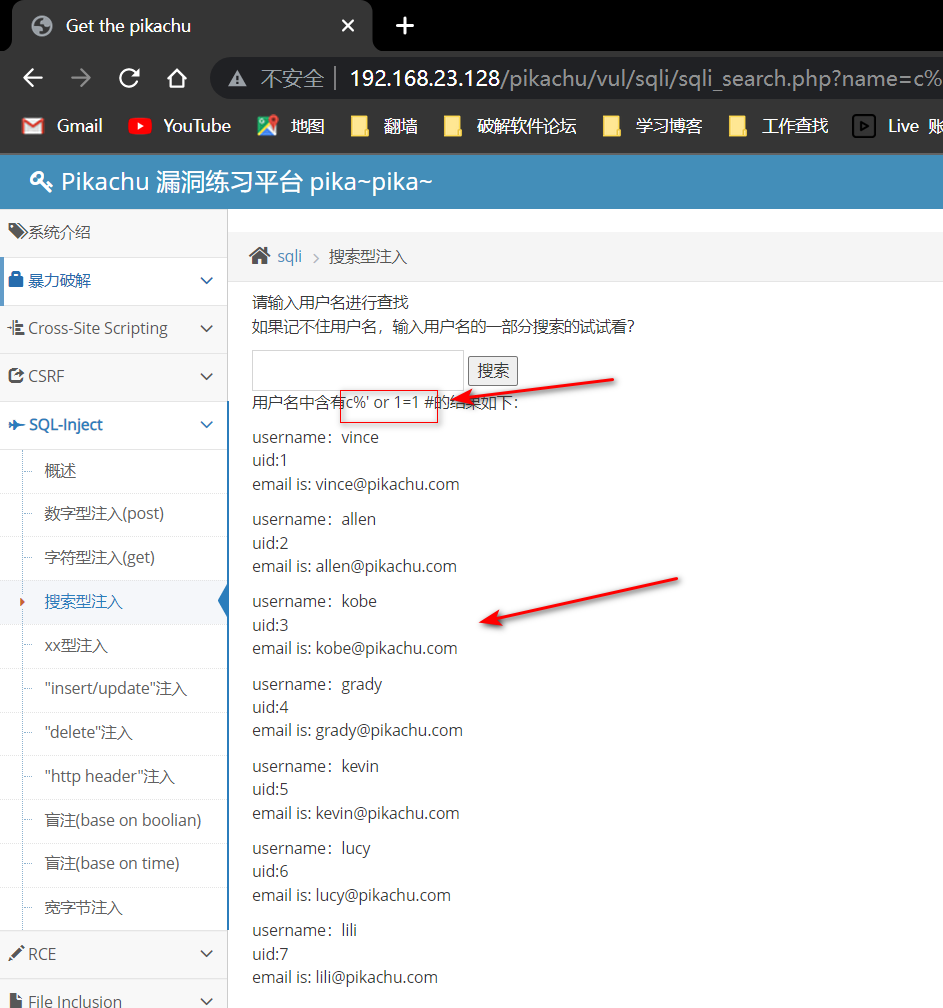Open the 翻墙 bookmark folder
943x1008 pixels.
pyautogui.click(x=385, y=126)
